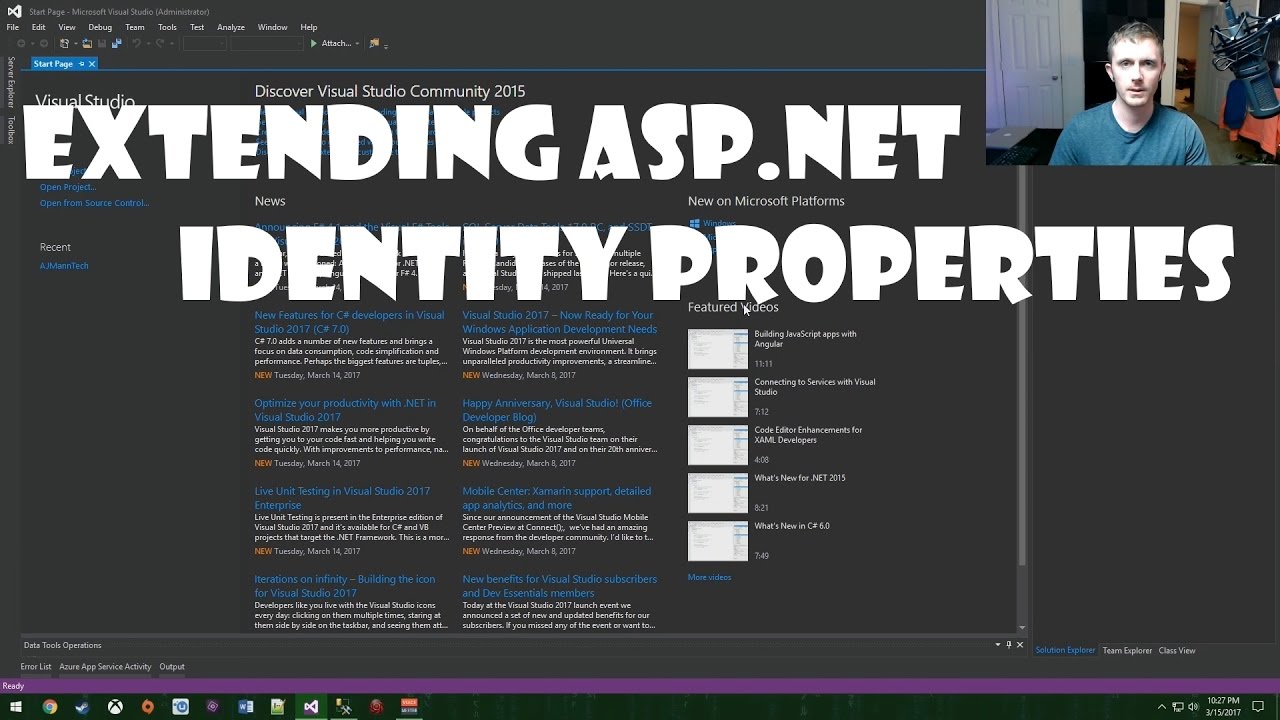The width and height of the screenshot is (1280, 720).
Task: Open New Features for C# developers article
Action: tap(349, 322)
